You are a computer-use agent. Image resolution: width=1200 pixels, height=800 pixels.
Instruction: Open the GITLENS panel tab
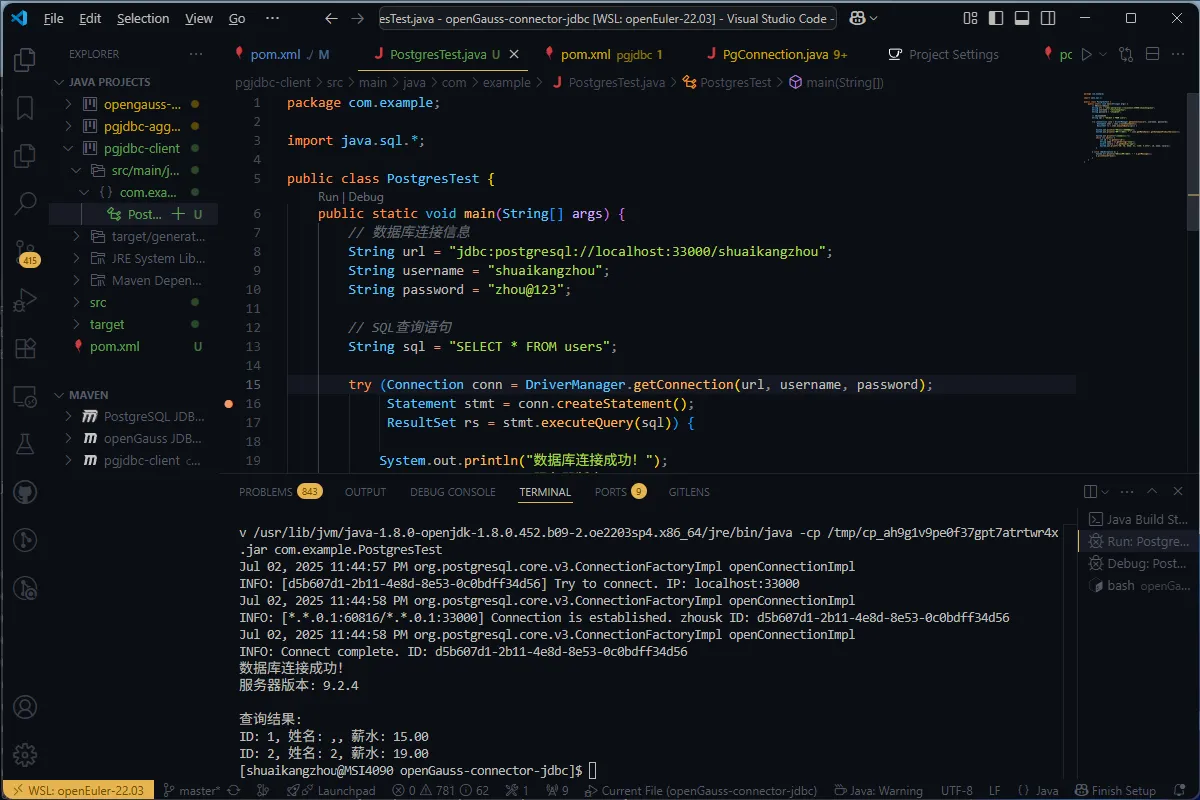click(x=689, y=491)
